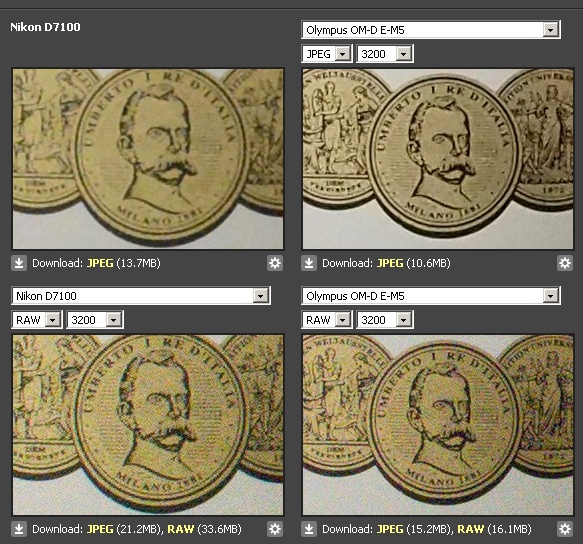Click the bottom-left Nikon RAW coin sample image
This screenshot has width=583, height=544.
point(148,424)
